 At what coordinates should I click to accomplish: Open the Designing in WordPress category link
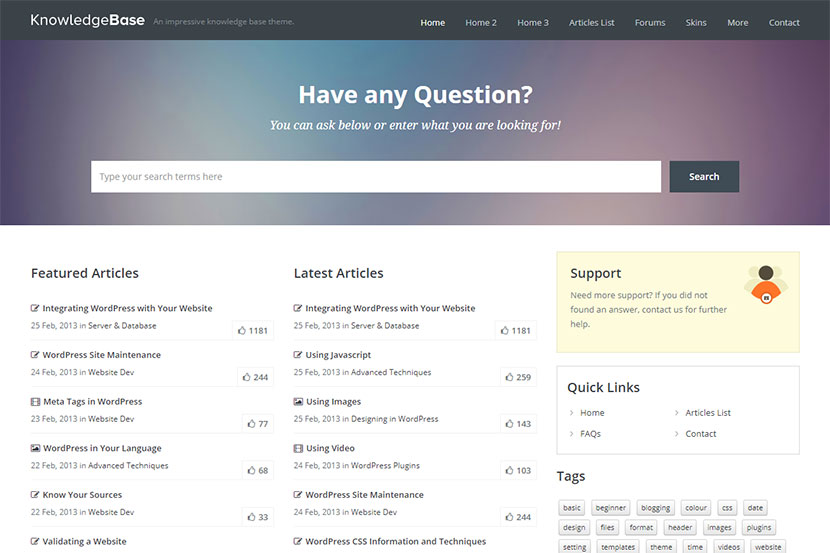pos(395,419)
